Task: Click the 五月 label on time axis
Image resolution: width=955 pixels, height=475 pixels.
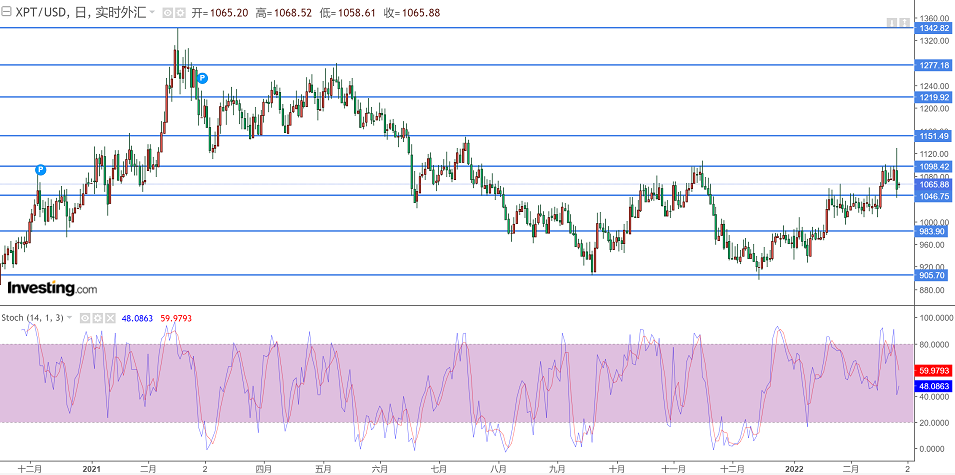Action: [x=323, y=469]
